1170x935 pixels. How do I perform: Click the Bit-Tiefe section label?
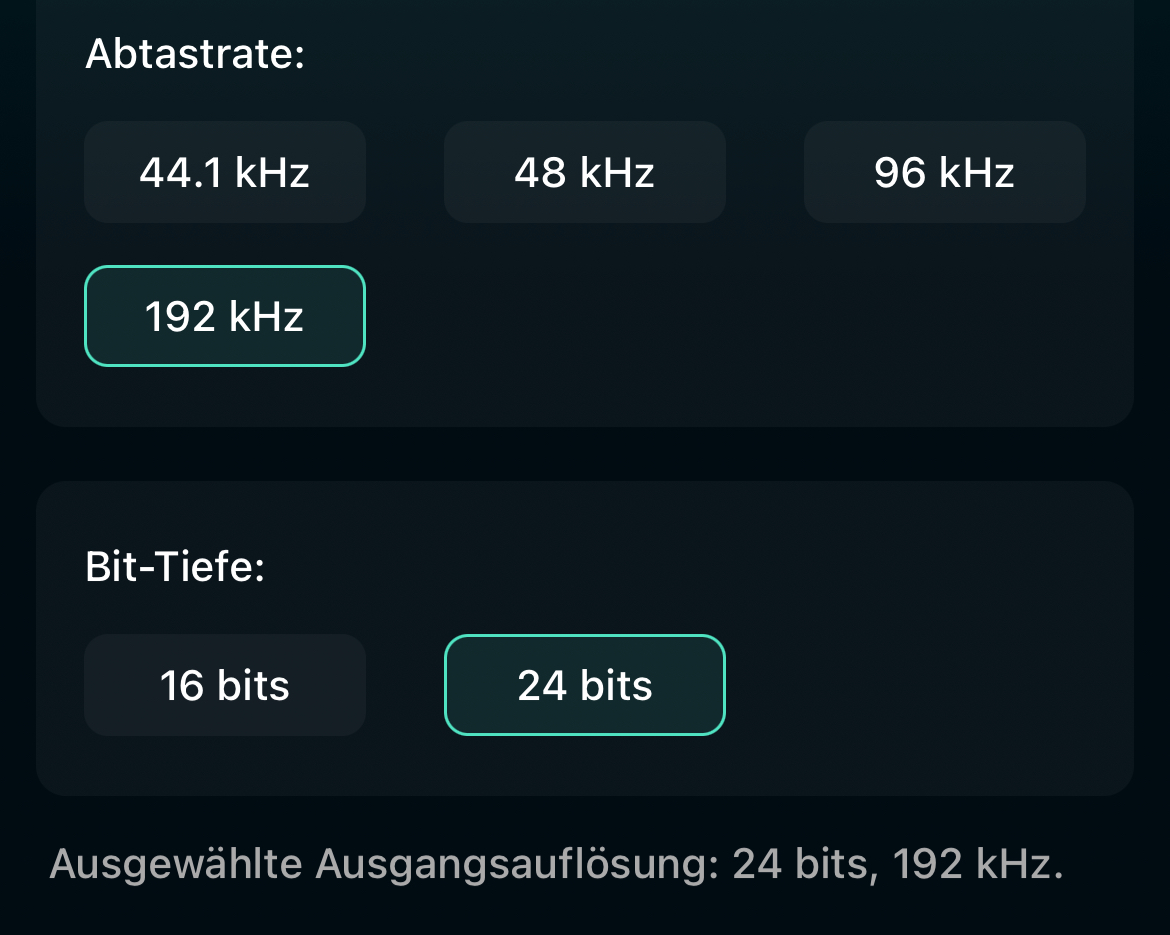pyautogui.click(x=175, y=567)
